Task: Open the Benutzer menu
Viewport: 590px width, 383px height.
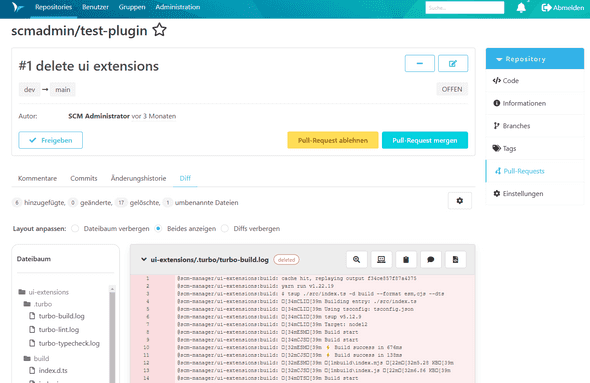Action: tap(95, 7)
